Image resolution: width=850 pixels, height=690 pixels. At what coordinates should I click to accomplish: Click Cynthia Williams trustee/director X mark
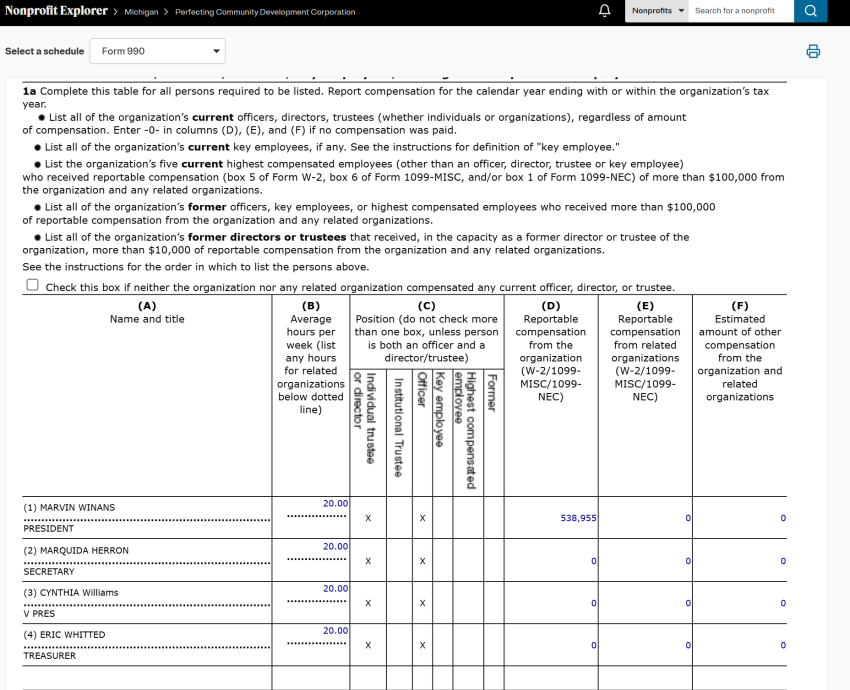pos(368,603)
